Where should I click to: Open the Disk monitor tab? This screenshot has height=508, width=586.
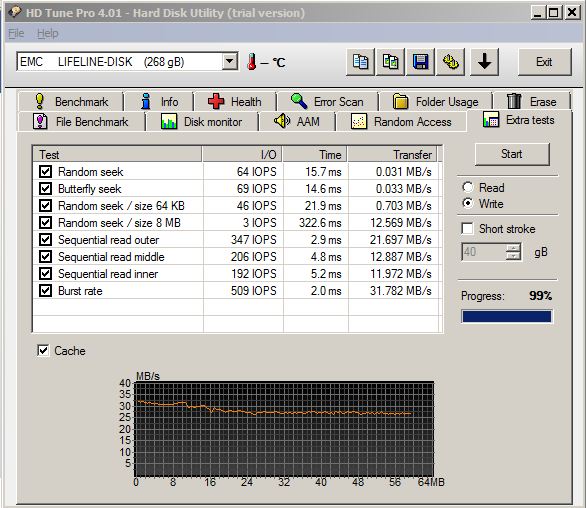[x=202, y=122]
